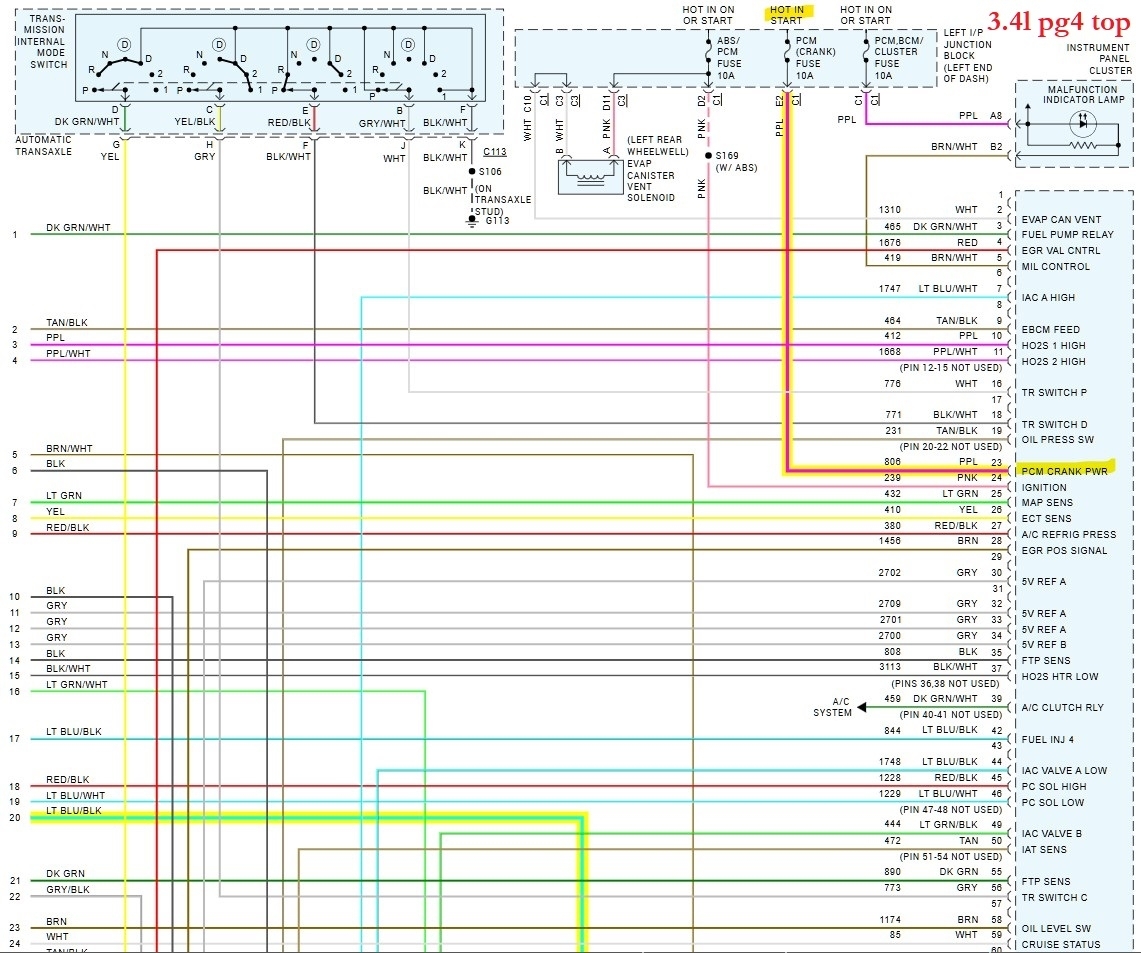The height and width of the screenshot is (953, 1141).
Task: Click the EVAP canister vent solenoid coil symbol
Action: 590,177
